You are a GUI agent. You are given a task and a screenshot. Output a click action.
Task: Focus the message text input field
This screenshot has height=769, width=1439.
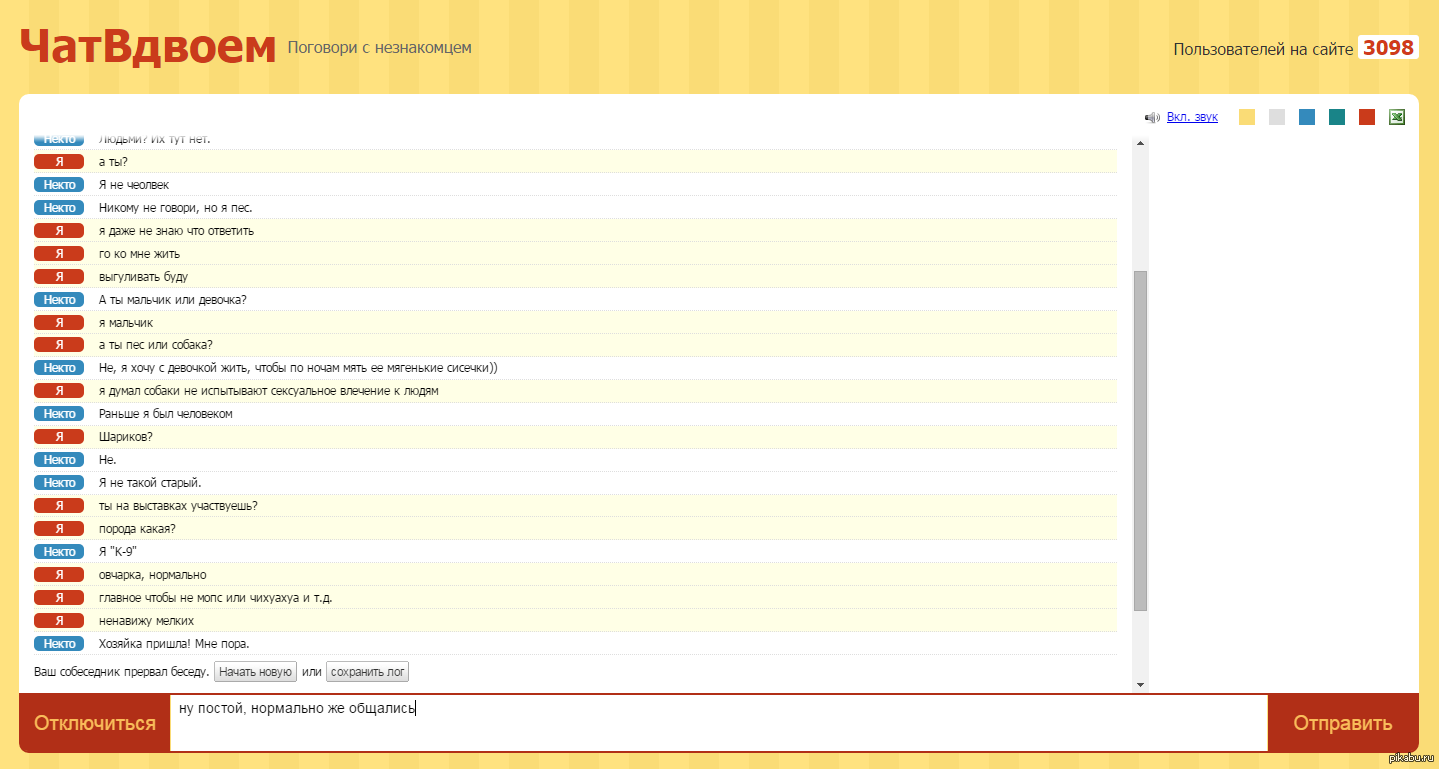pyautogui.click(x=718, y=723)
